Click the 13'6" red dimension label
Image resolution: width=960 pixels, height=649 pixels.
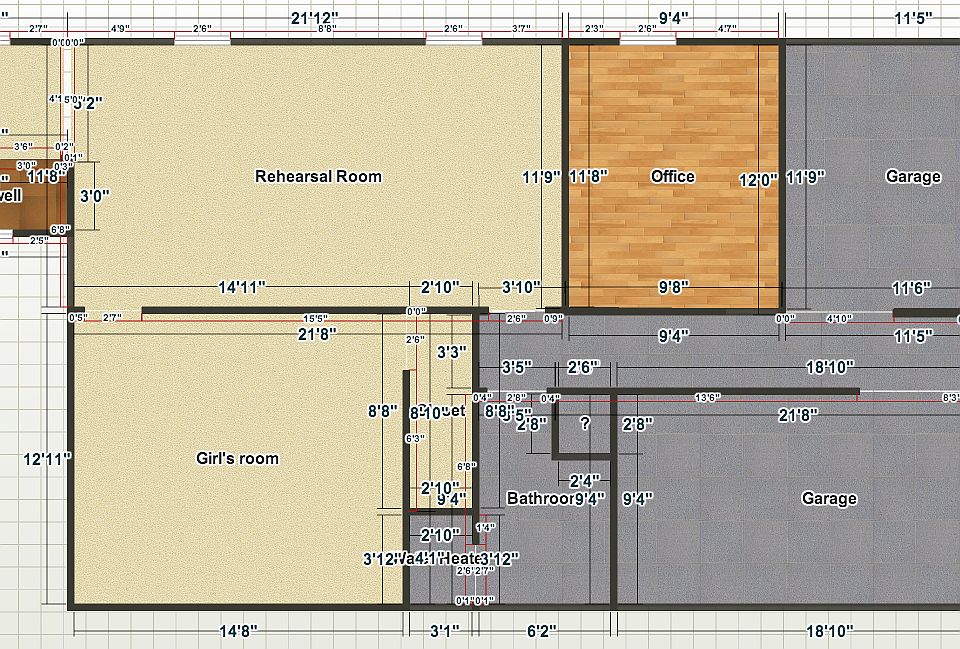coord(707,398)
